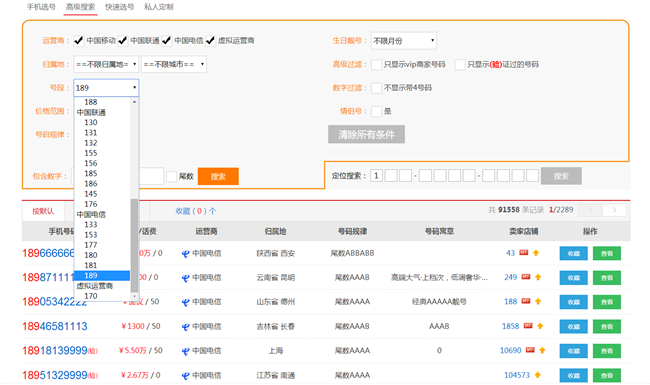Choose 133 from 号段 list

tap(91, 225)
